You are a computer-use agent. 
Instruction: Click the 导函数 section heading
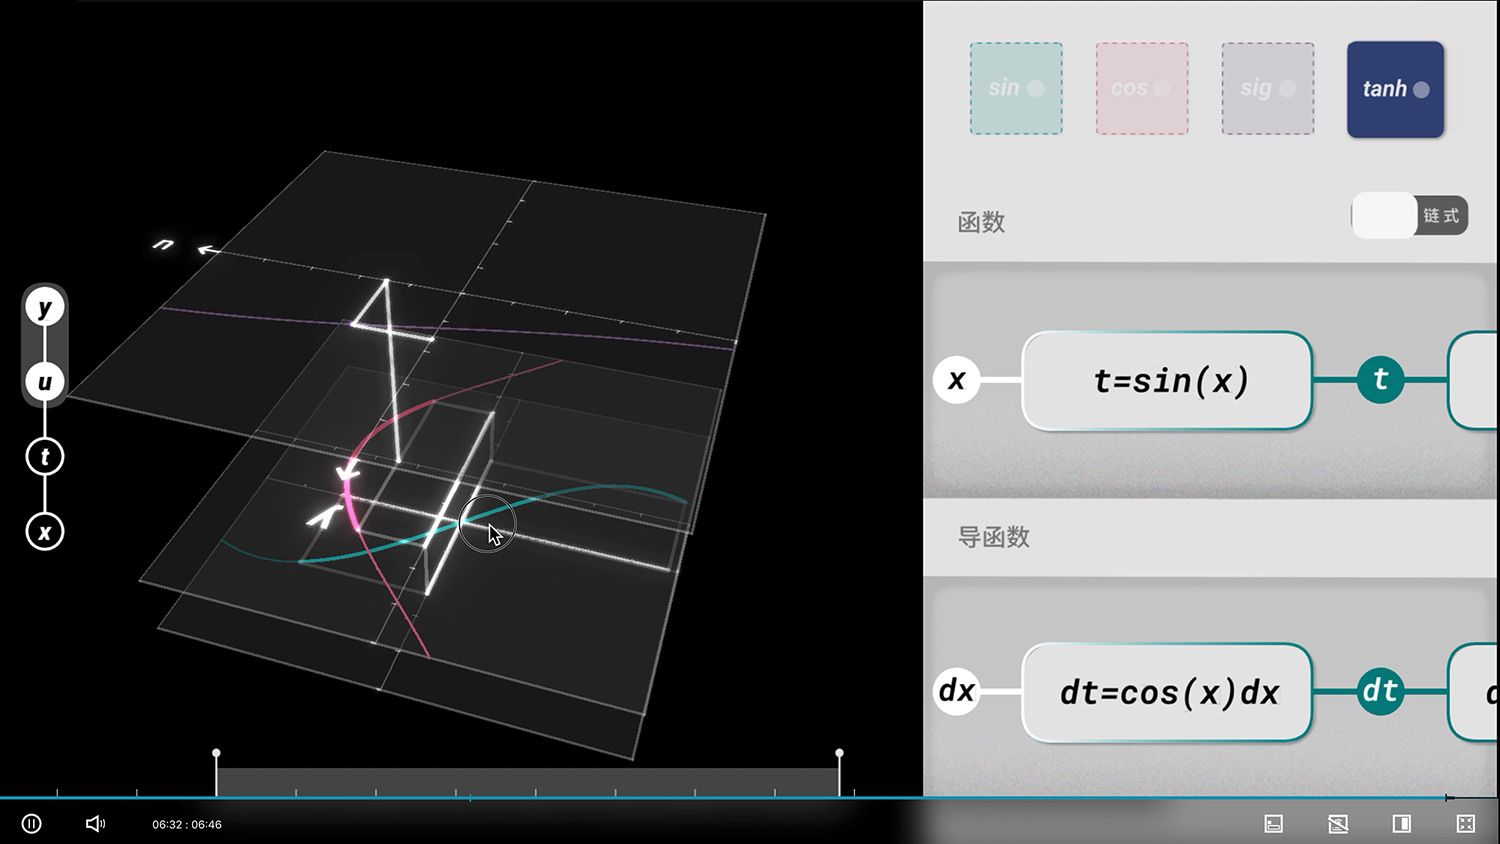[x=993, y=537]
